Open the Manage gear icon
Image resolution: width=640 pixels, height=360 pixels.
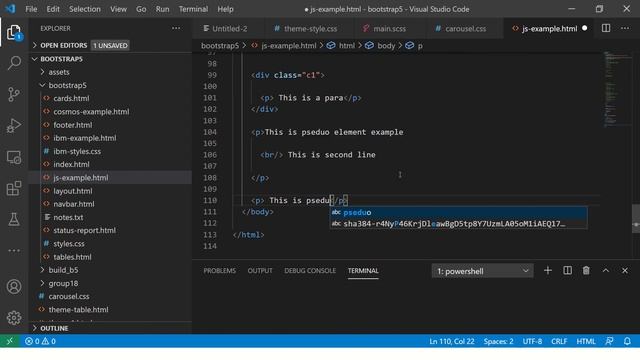pos(14,318)
